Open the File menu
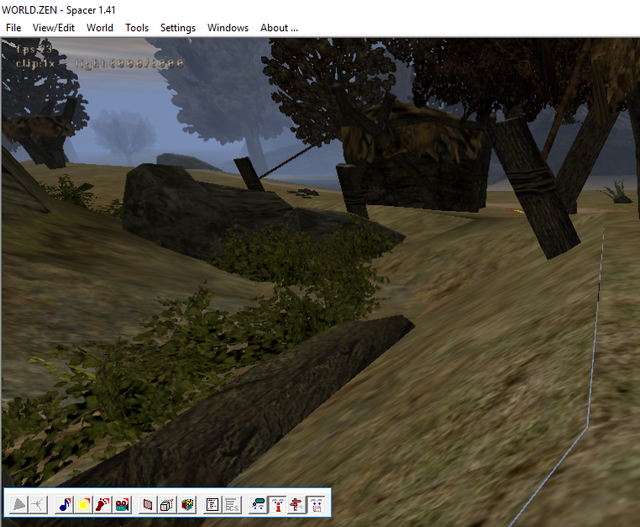Viewport: 640px width, 527px height. tap(13, 28)
